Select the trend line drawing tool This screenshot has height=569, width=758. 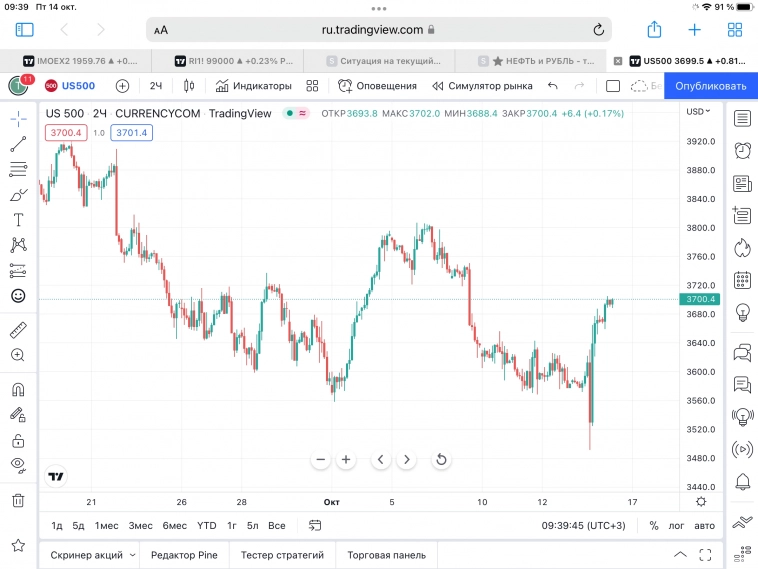(x=18, y=145)
